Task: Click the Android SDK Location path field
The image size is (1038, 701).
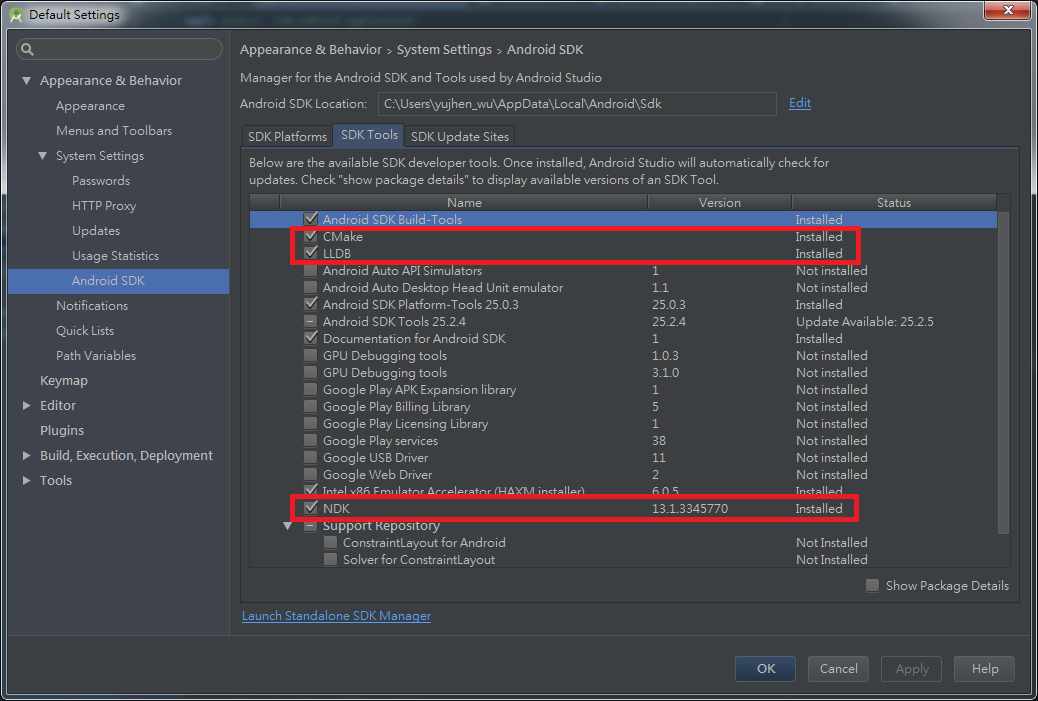Action: [x=577, y=104]
